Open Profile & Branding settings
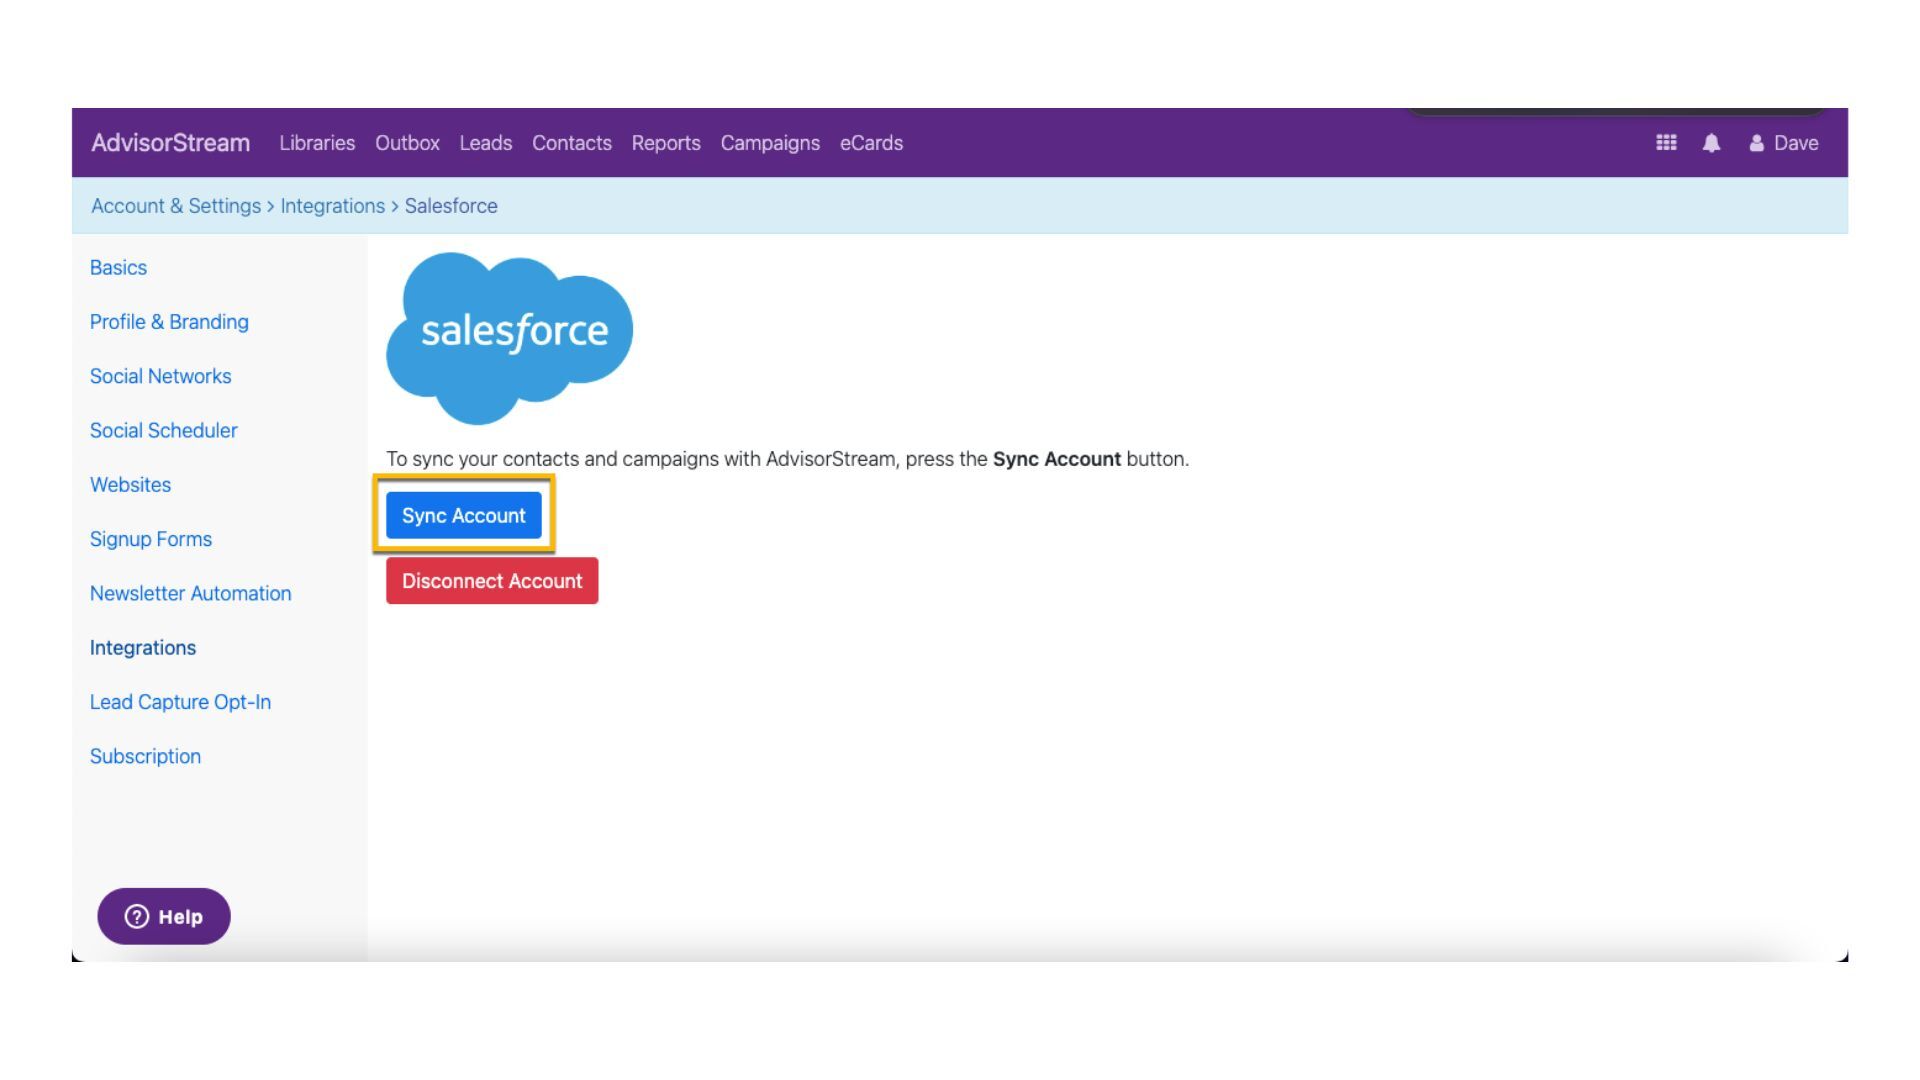Image resolution: width=1920 pixels, height=1080 pixels. pyautogui.click(x=169, y=321)
